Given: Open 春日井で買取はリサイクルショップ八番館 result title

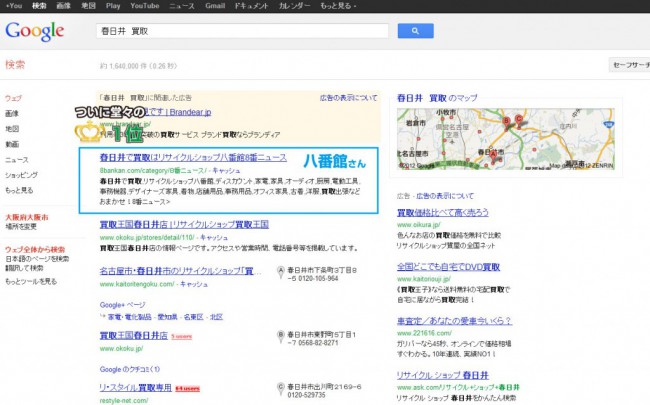Looking at the screenshot, I should (x=193, y=158).
